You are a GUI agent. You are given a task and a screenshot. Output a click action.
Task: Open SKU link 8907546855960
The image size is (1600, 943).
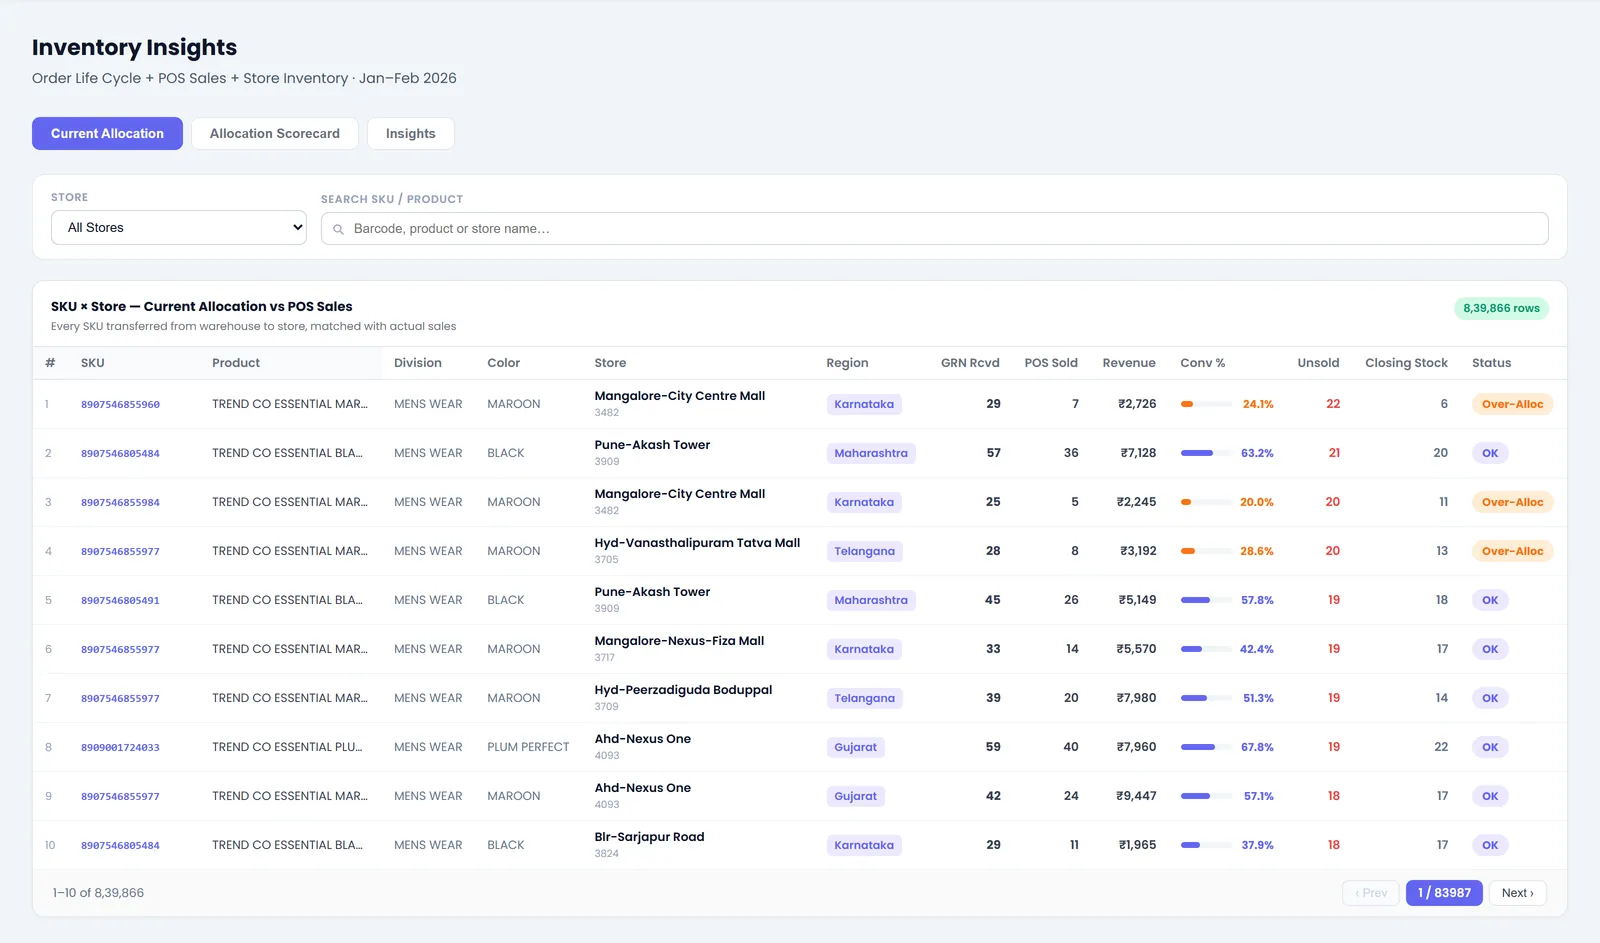click(x=120, y=404)
